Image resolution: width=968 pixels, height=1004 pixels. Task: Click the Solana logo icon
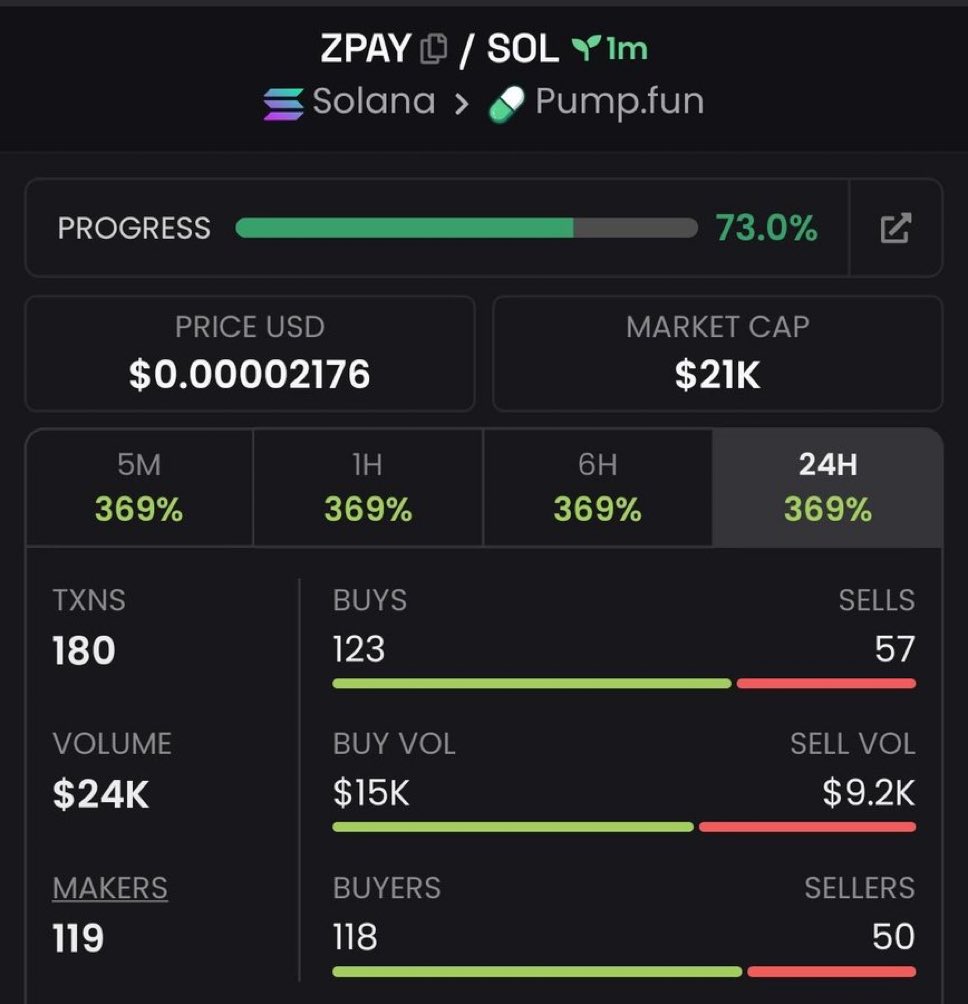(x=283, y=103)
